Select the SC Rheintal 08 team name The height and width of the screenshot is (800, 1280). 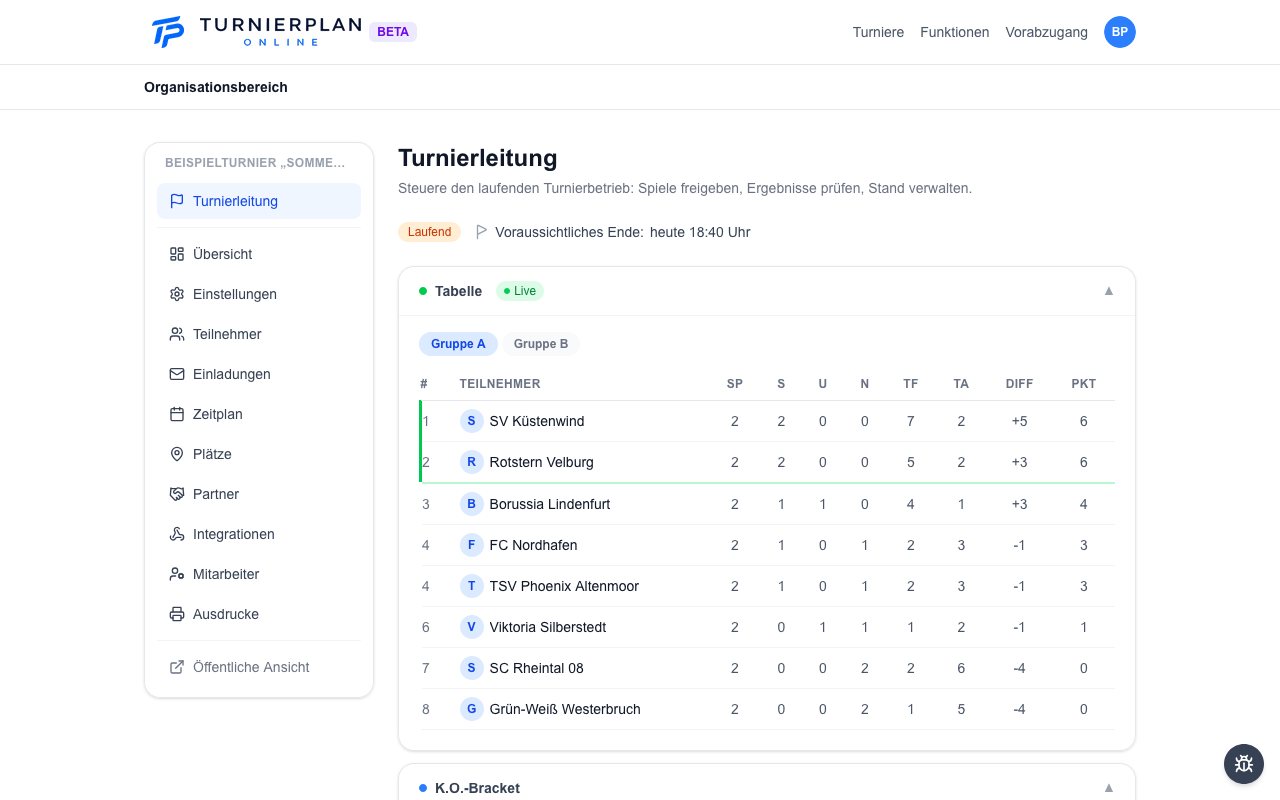tap(537, 668)
